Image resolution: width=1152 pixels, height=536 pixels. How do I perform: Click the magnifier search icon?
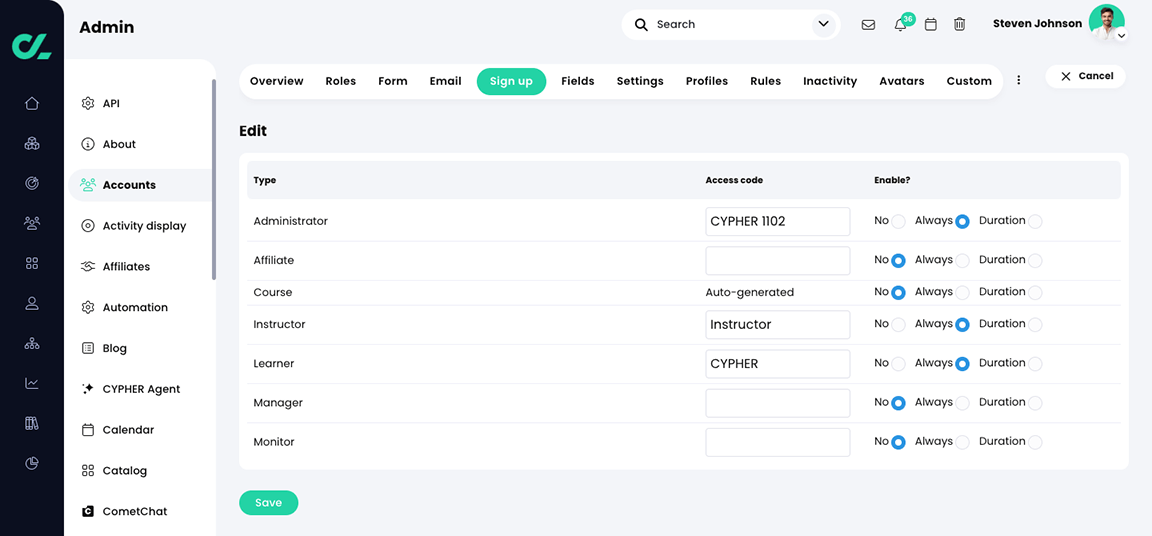coord(641,24)
